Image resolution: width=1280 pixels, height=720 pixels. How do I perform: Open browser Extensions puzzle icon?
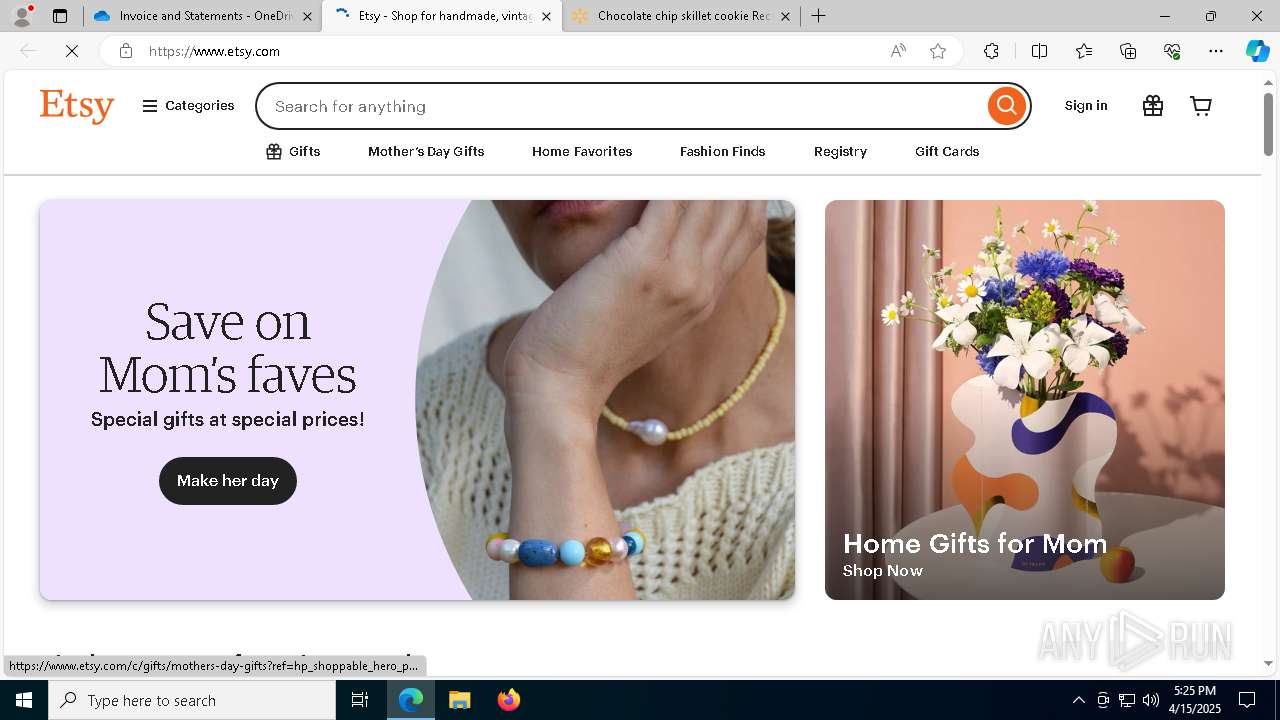[991, 51]
